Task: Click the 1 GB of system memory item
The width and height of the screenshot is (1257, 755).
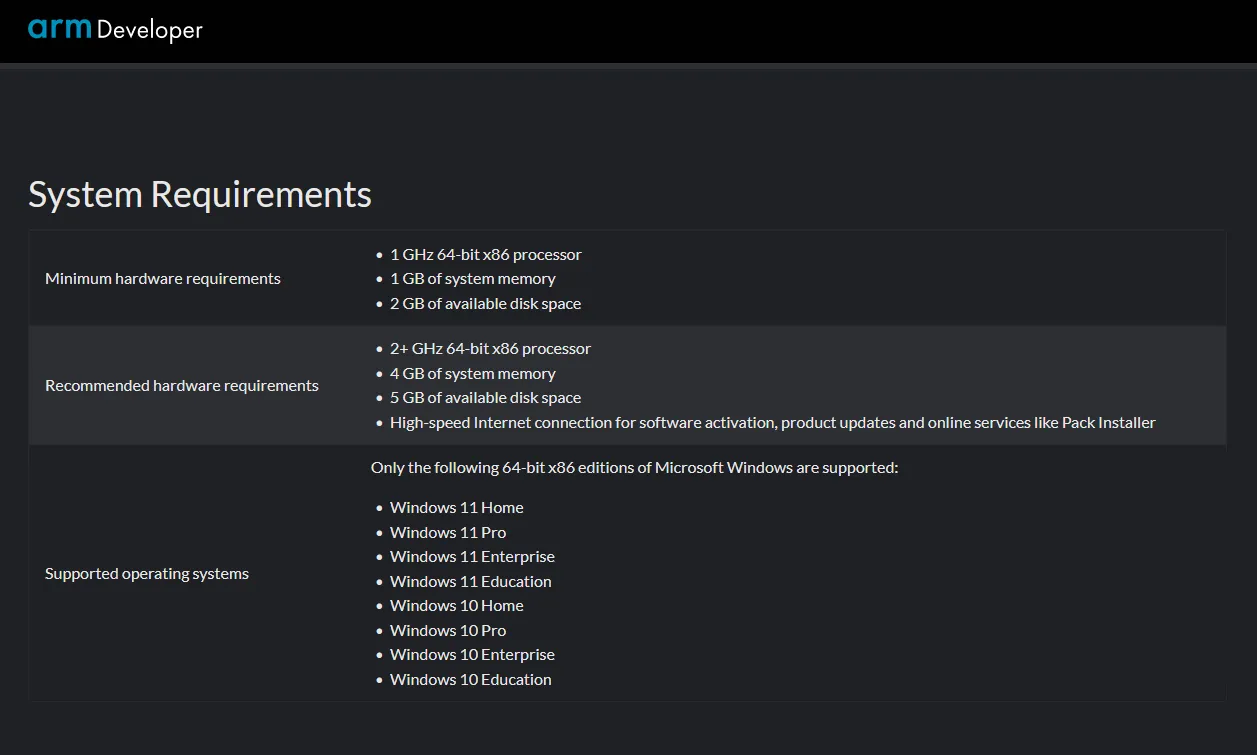Action: [x=472, y=279]
